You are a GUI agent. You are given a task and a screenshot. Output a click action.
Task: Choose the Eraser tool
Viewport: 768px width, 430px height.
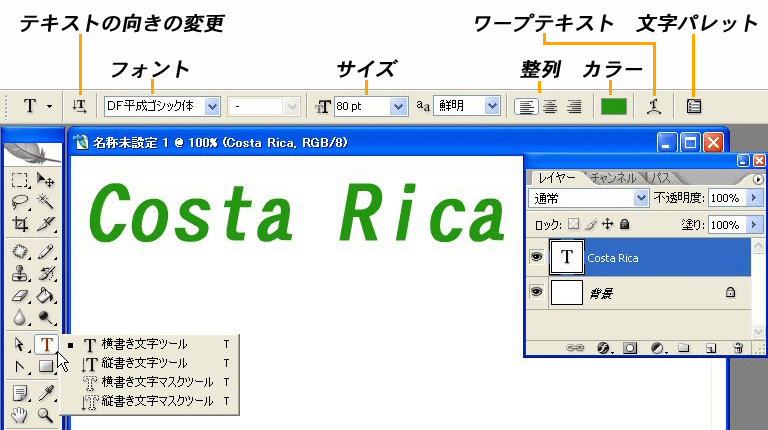coord(20,295)
